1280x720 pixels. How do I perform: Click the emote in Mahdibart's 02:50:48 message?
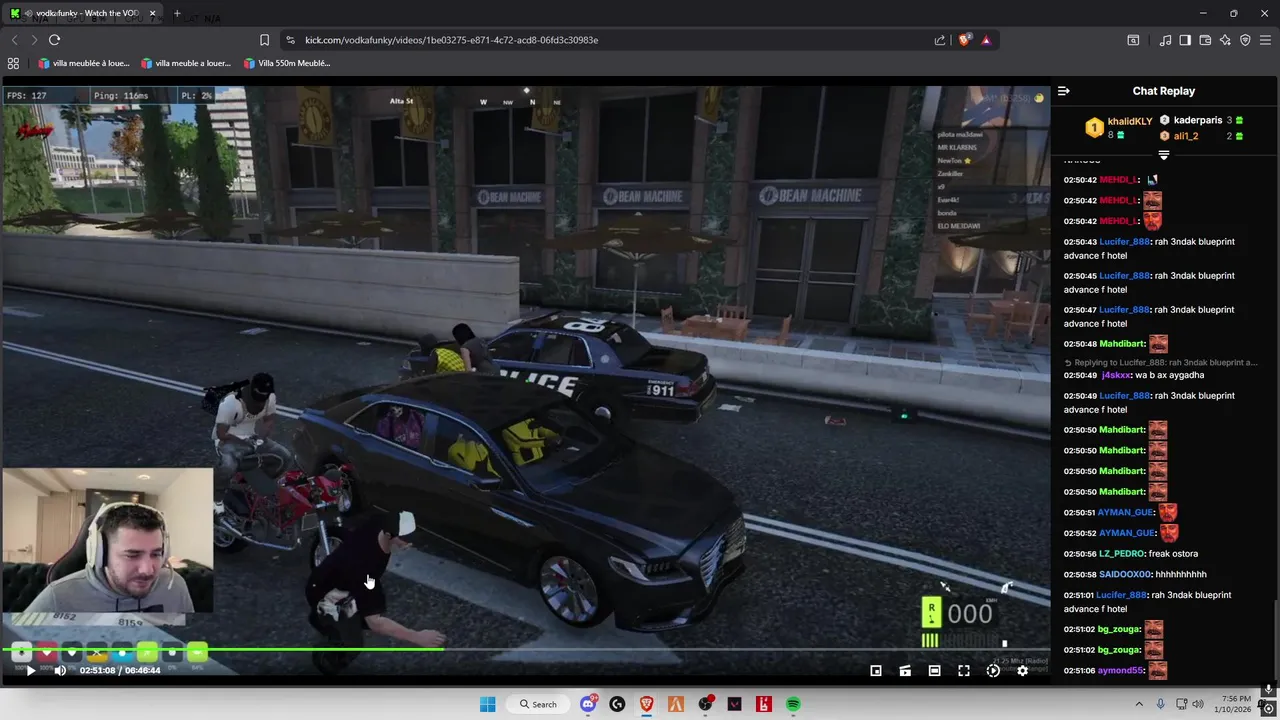[x=1158, y=344]
